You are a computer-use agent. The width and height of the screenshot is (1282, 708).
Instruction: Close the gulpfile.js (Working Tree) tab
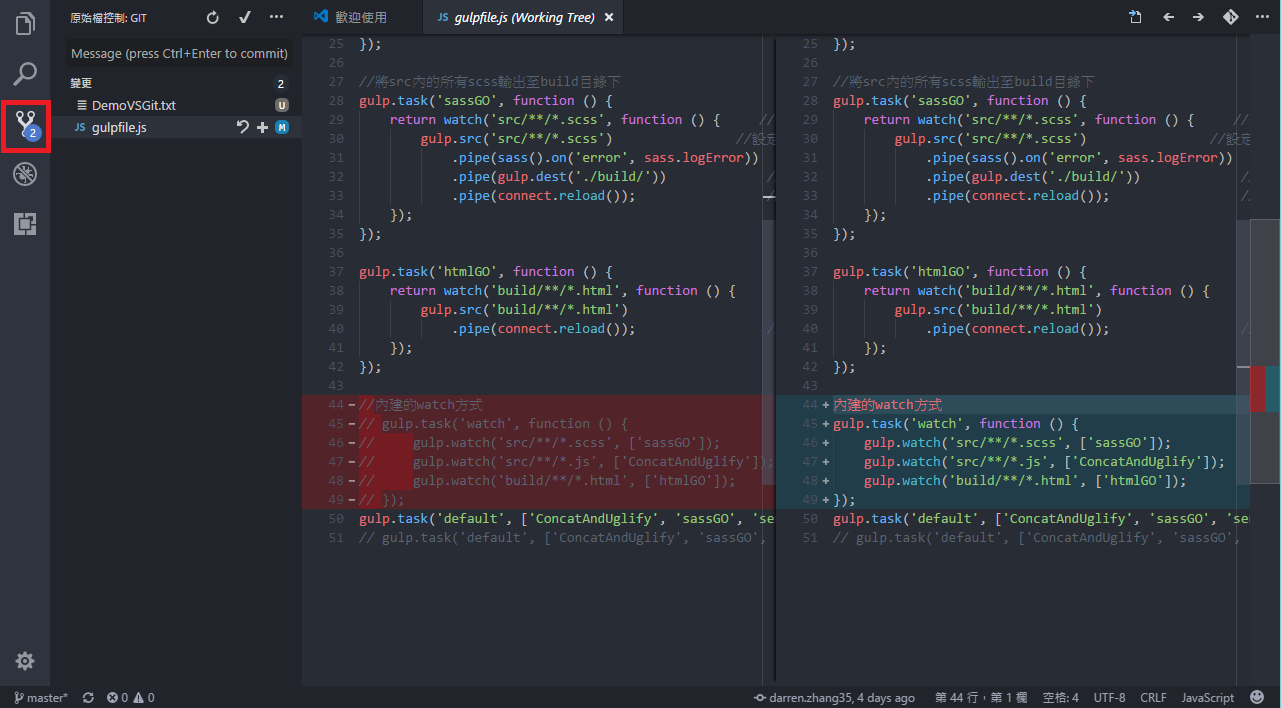608,17
